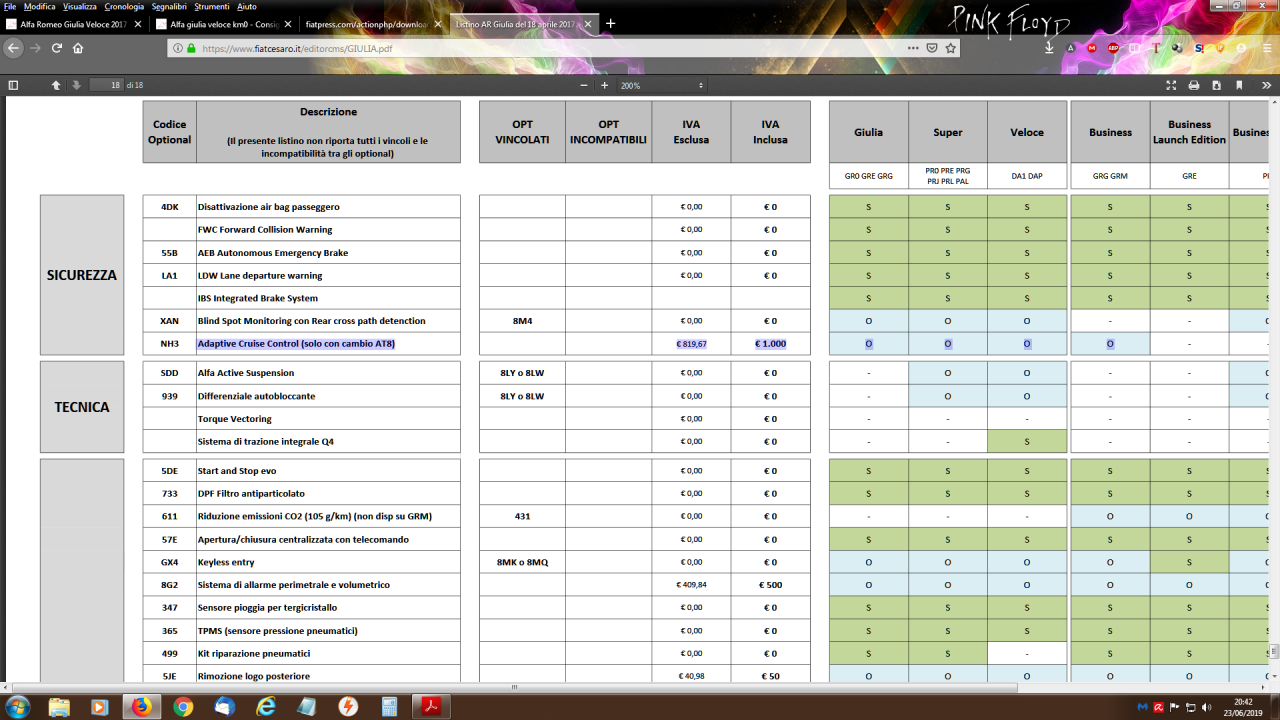Click the PDF zoom out minus button
Viewport: 1280px width, 720px height.
pyautogui.click(x=584, y=85)
